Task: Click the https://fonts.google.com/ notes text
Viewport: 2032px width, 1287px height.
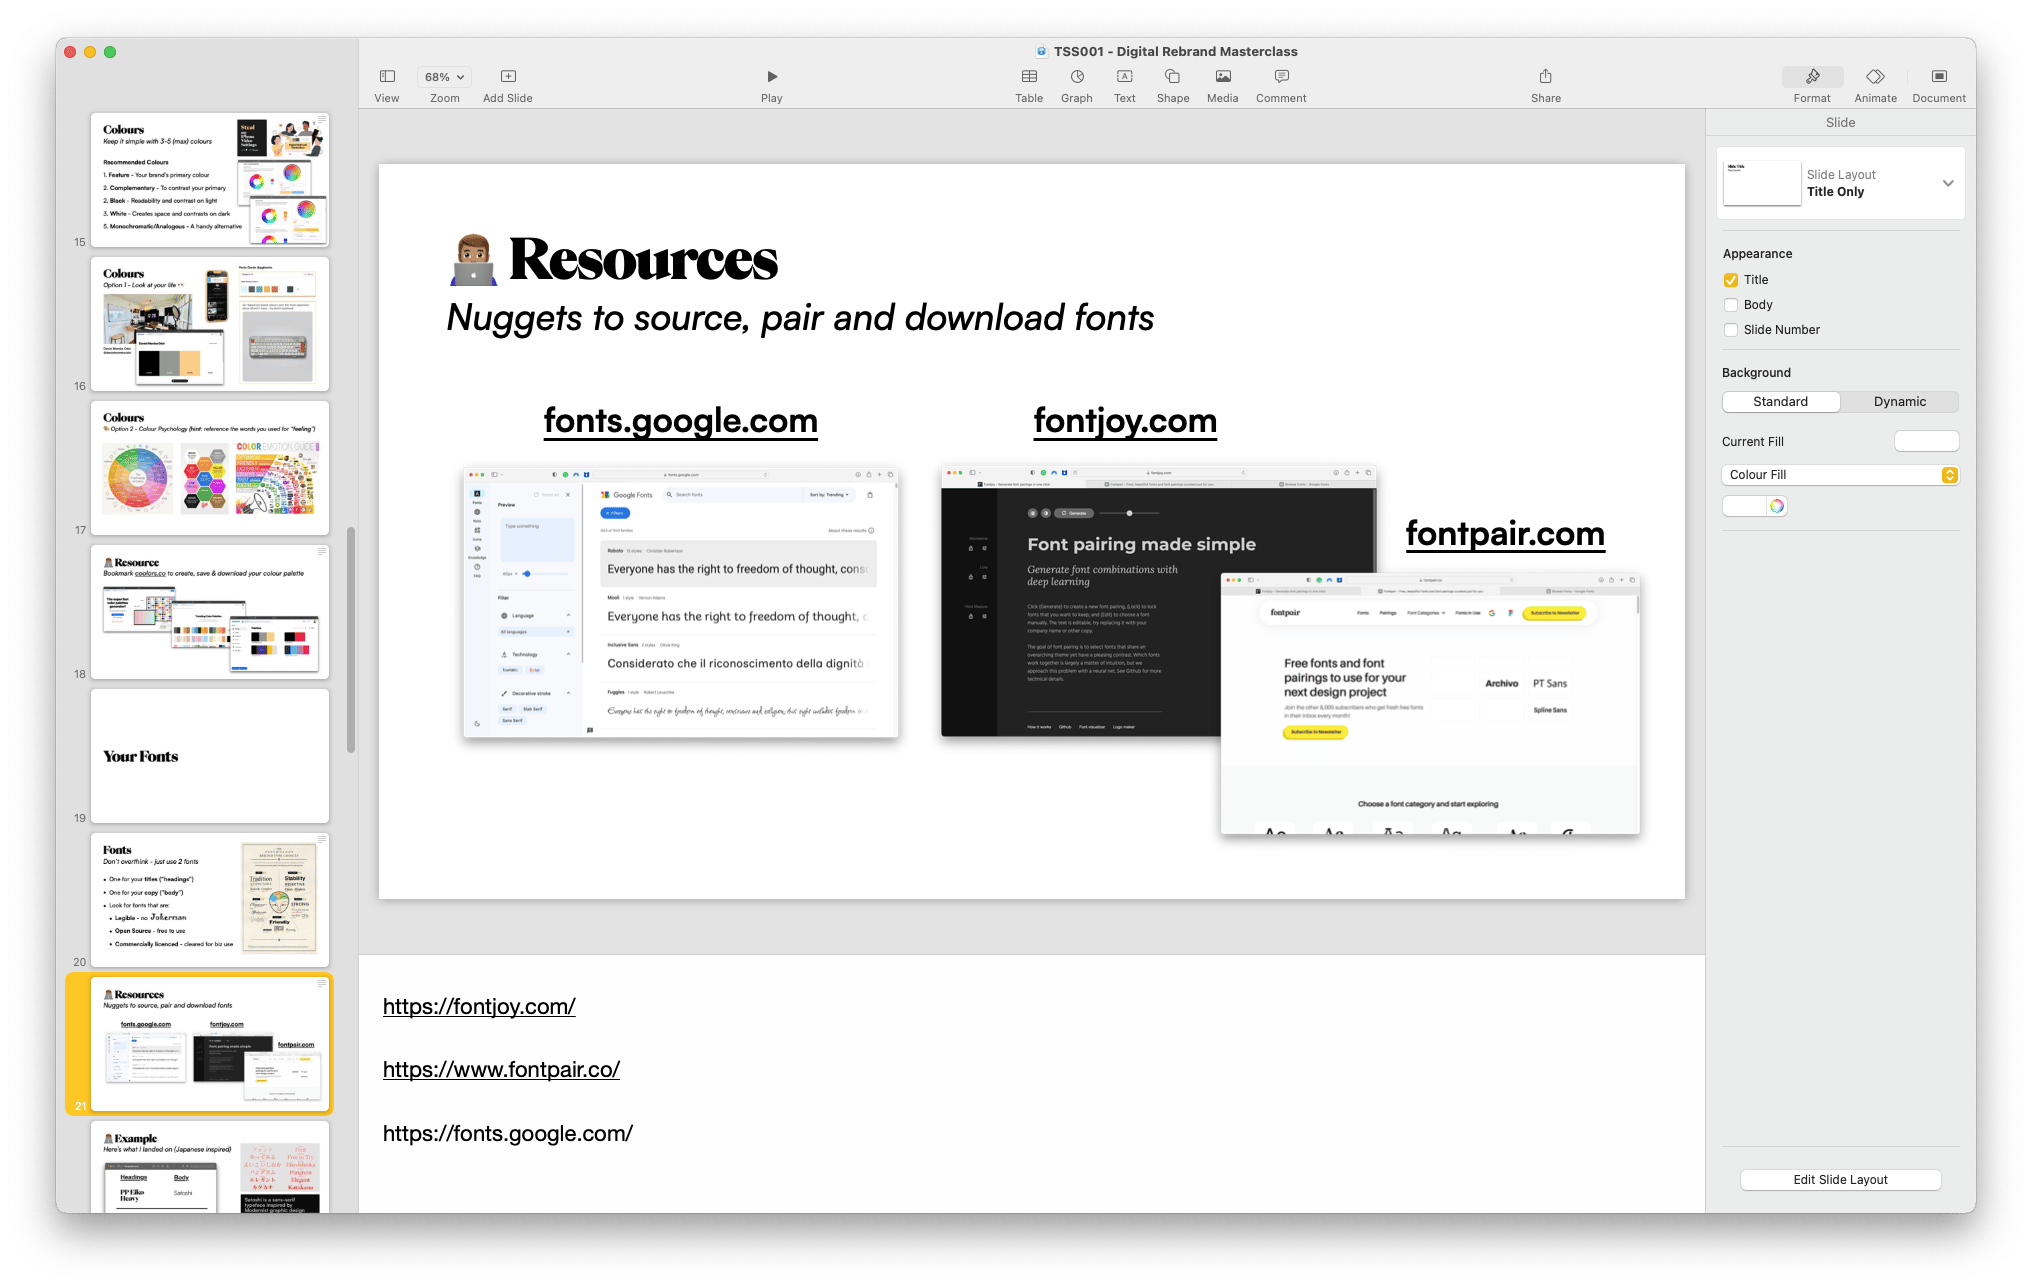Action: (508, 1134)
